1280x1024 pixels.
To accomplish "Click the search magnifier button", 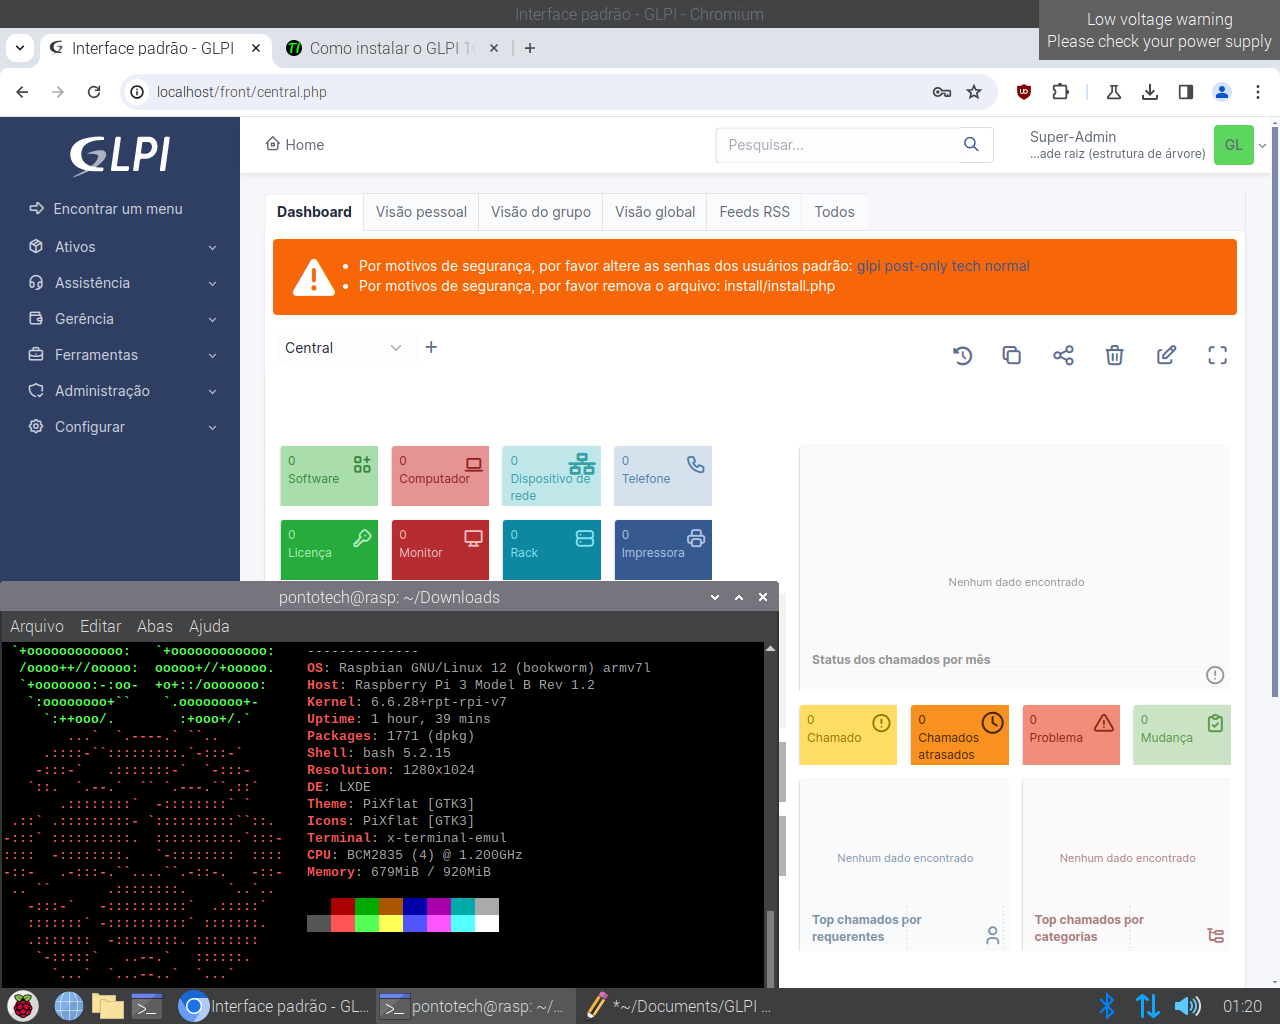I will coord(971,145).
